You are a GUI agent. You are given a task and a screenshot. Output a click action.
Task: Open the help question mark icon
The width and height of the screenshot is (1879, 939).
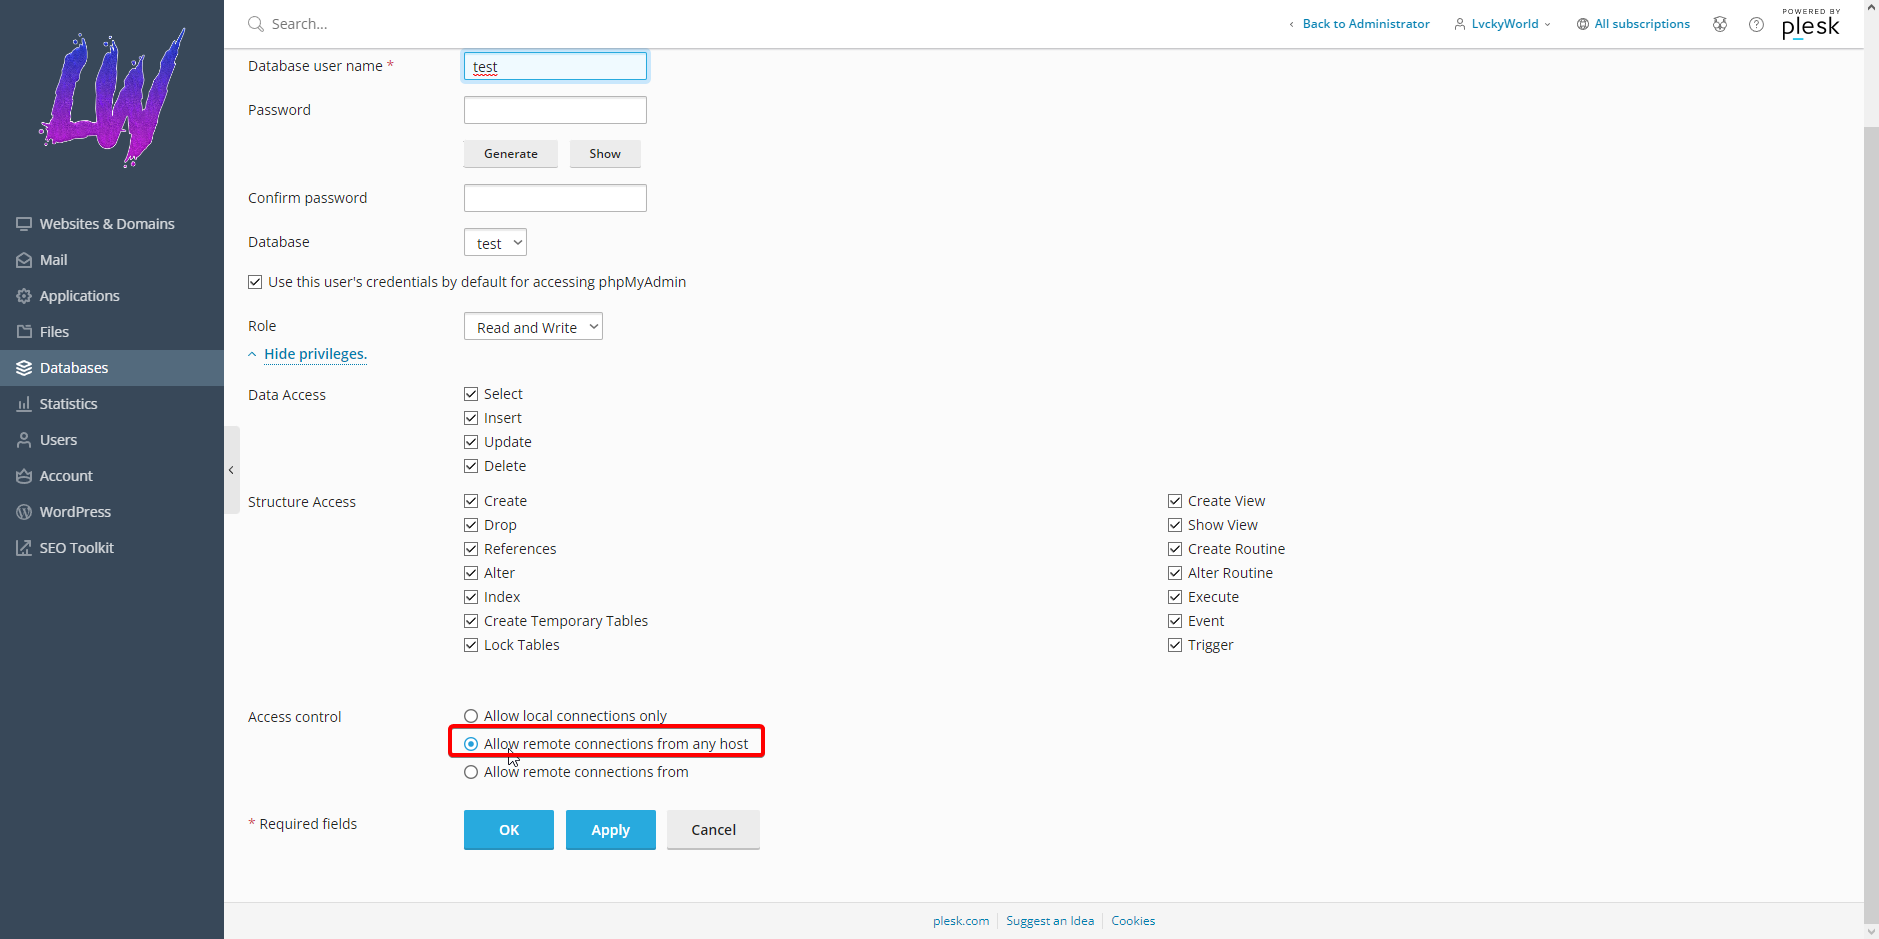[x=1756, y=24]
